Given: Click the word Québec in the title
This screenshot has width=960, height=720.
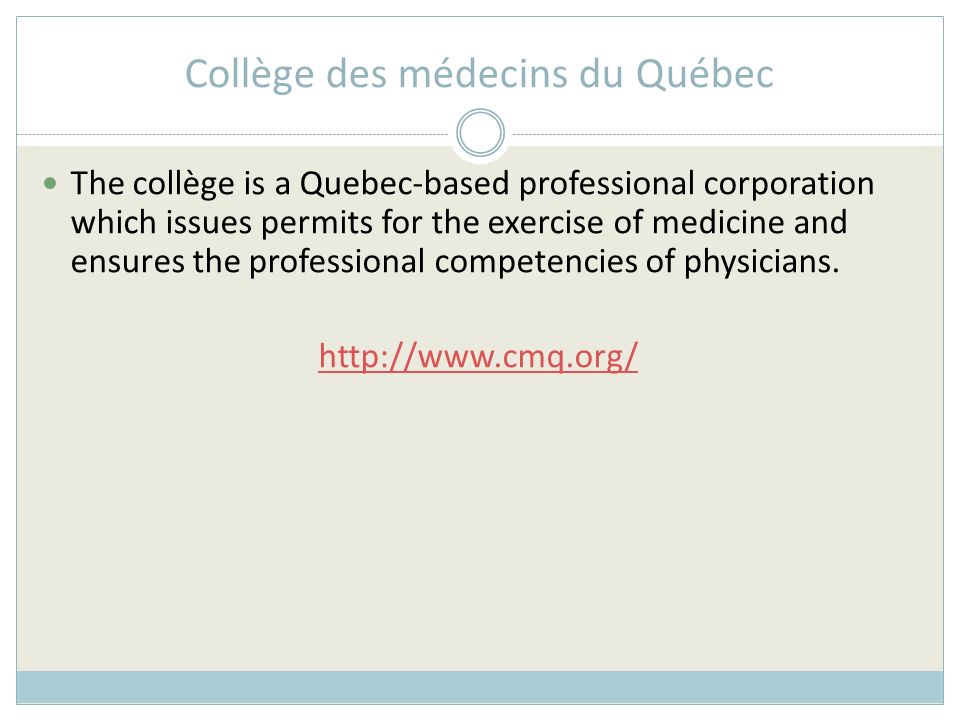Looking at the screenshot, I should 705,74.
